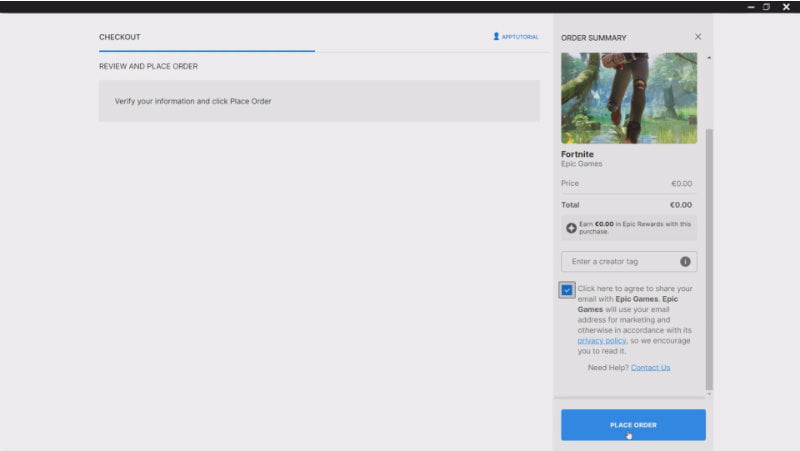Click the Price €0.00 value
The height and width of the screenshot is (451, 800).
pyautogui.click(x=682, y=184)
